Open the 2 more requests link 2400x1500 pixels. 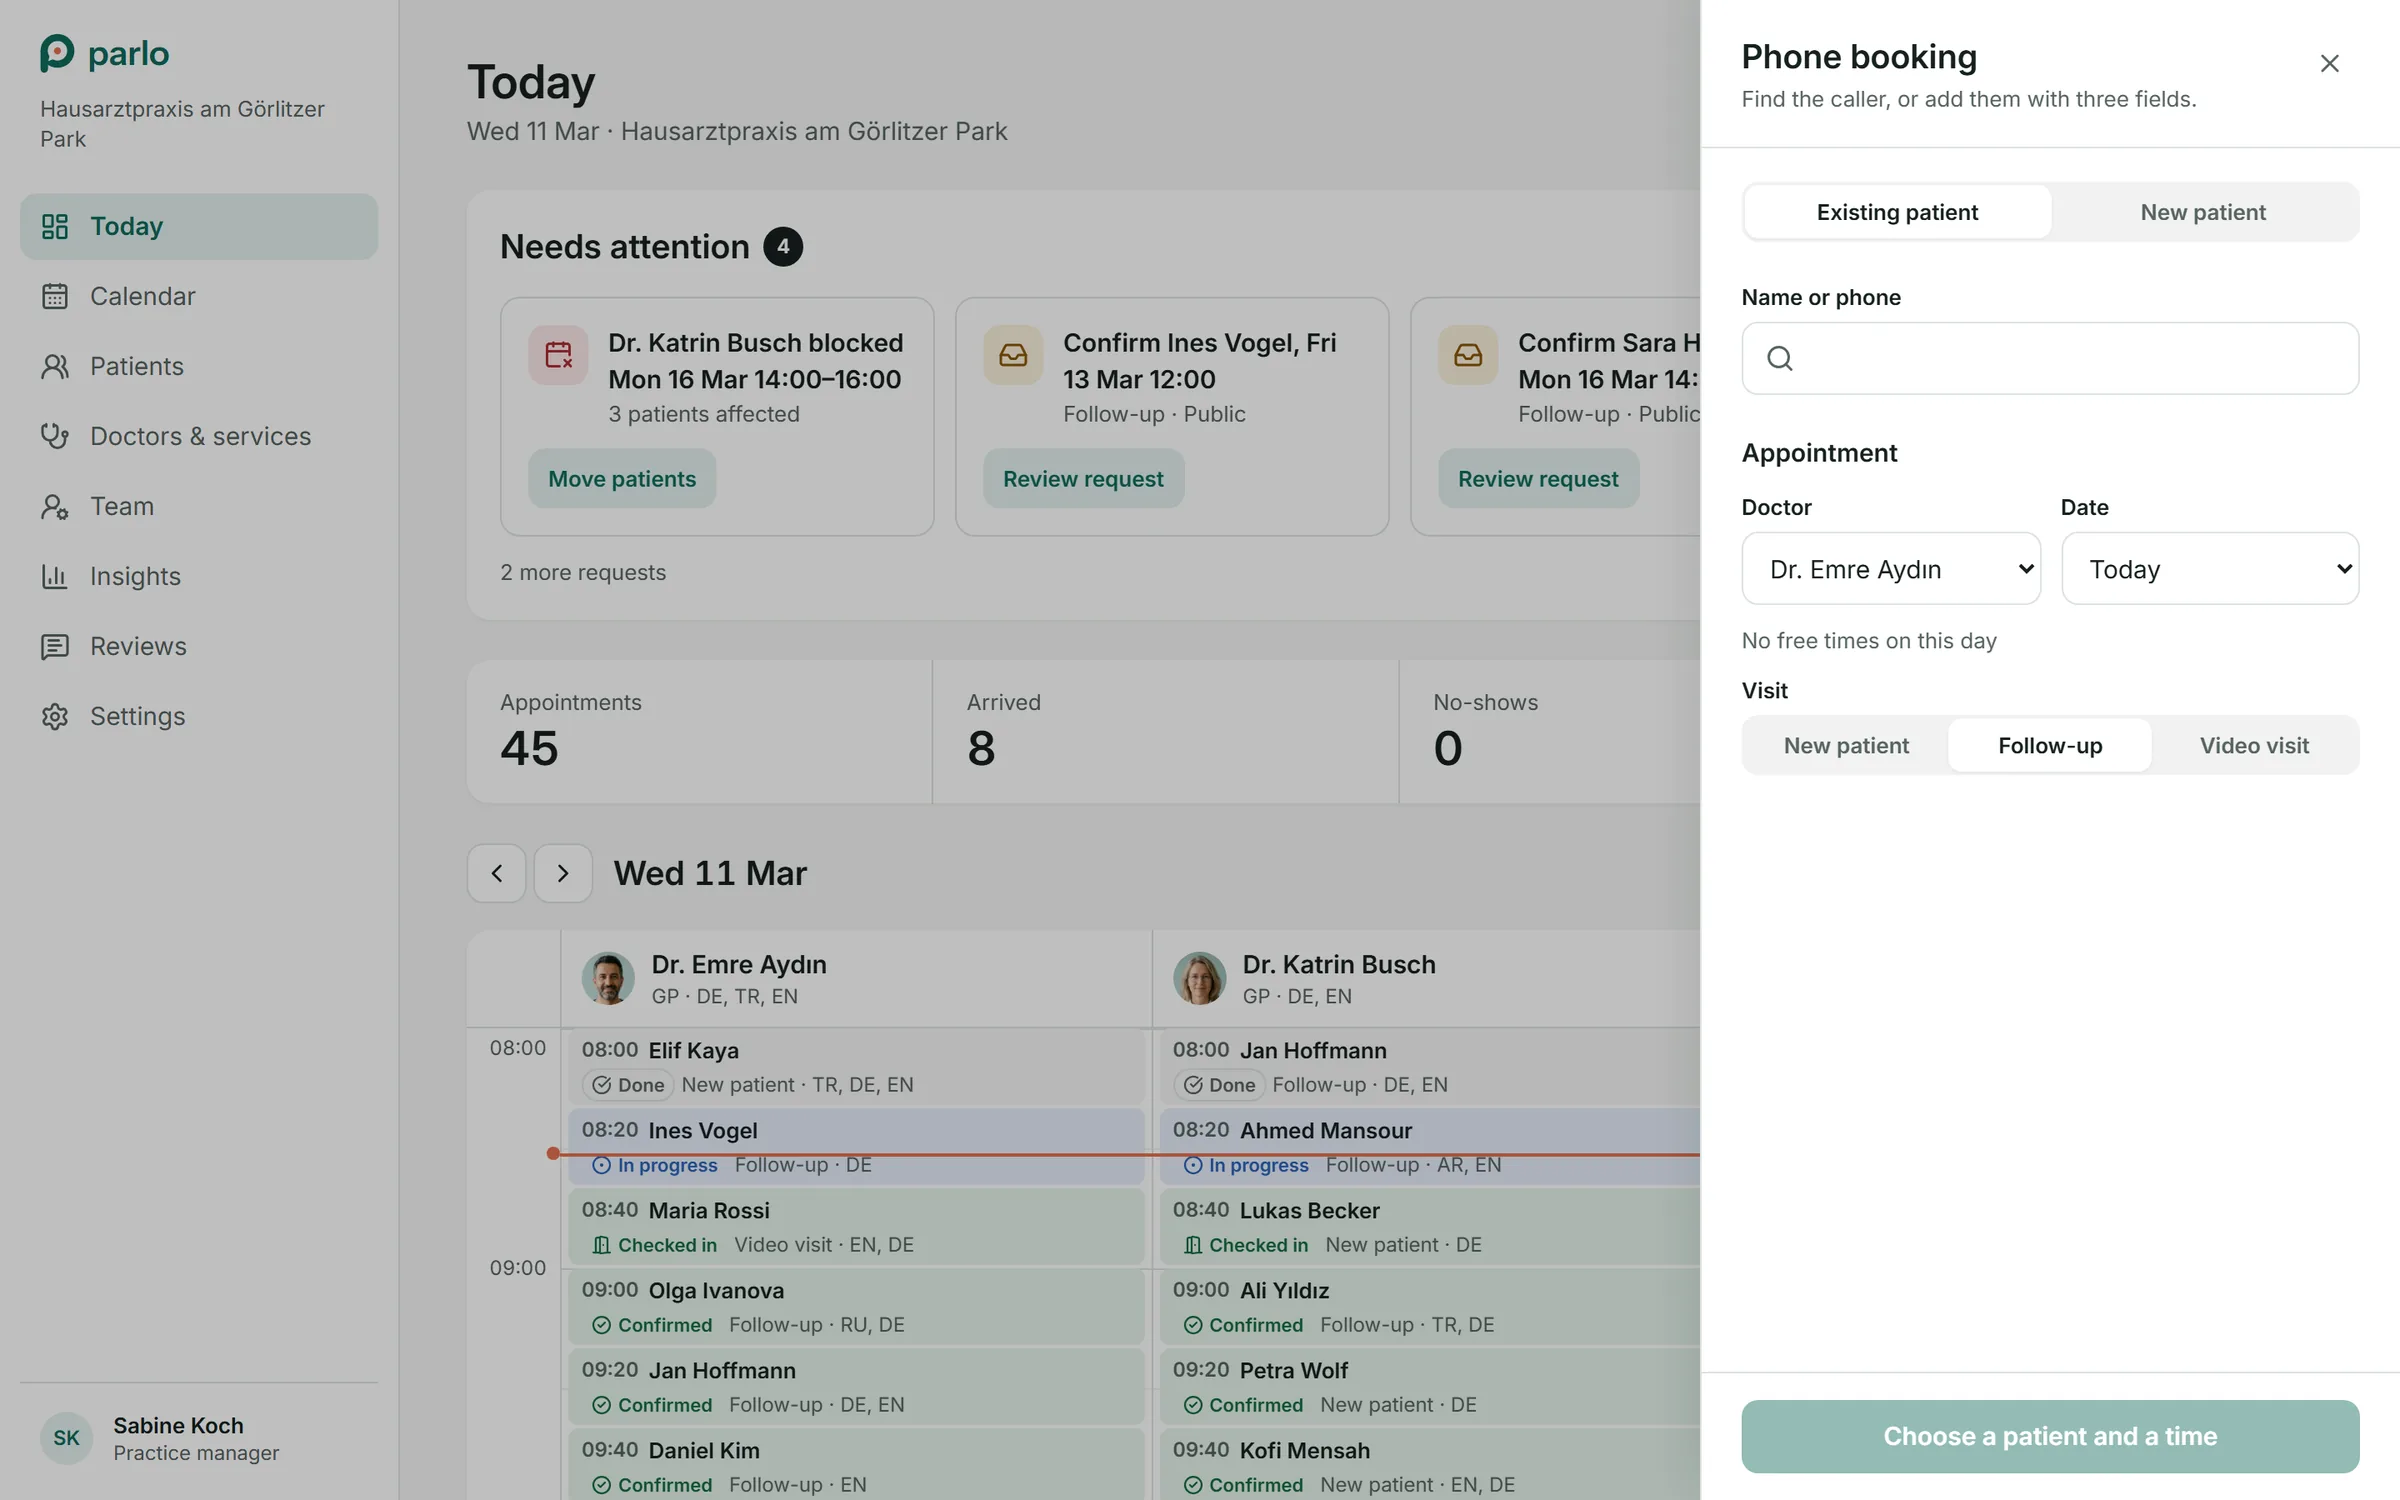click(x=583, y=572)
